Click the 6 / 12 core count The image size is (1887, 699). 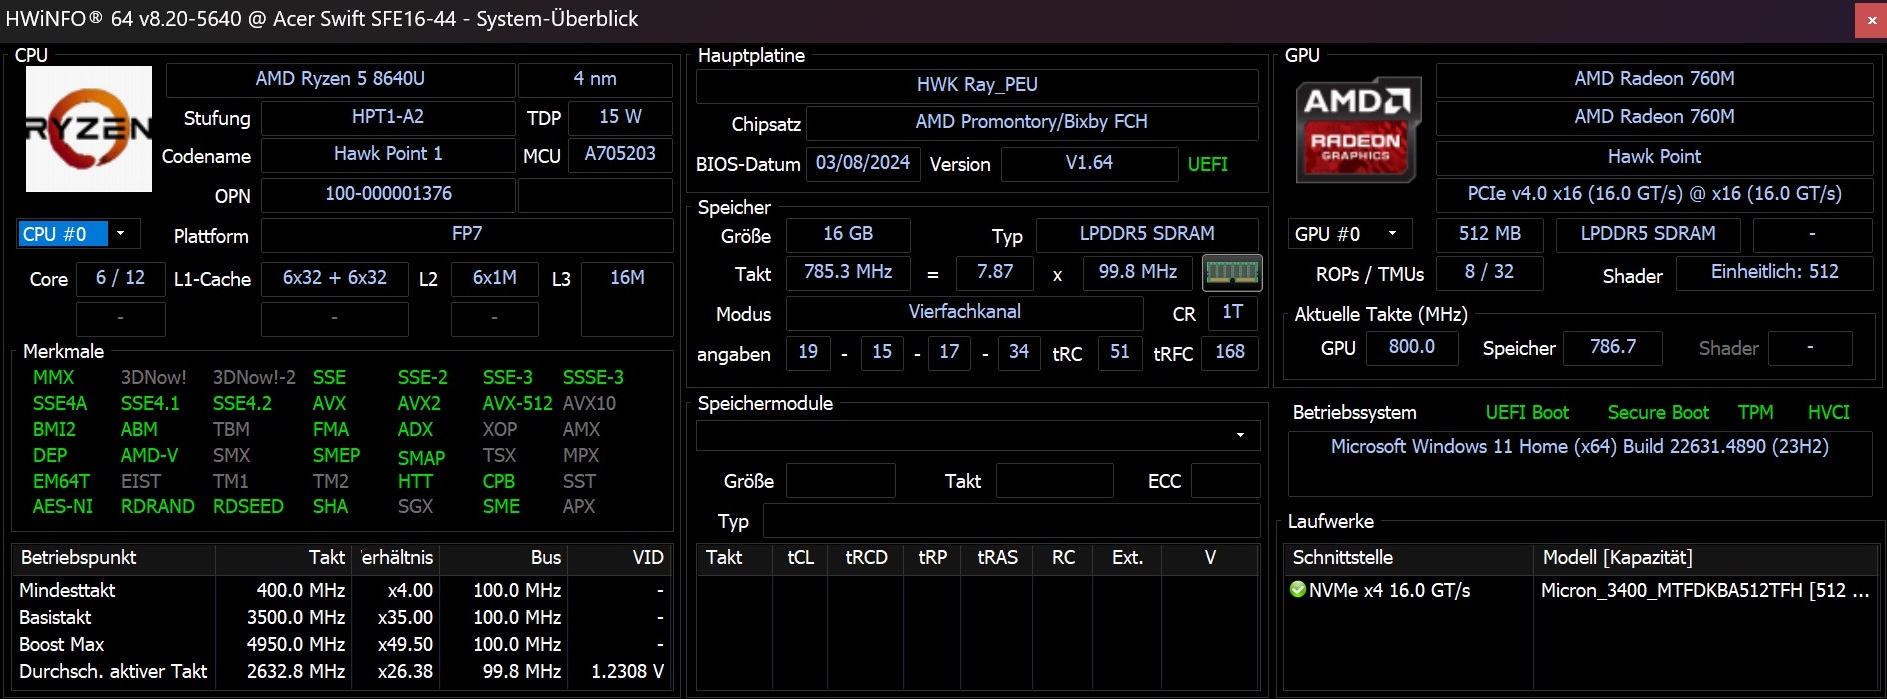[120, 279]
